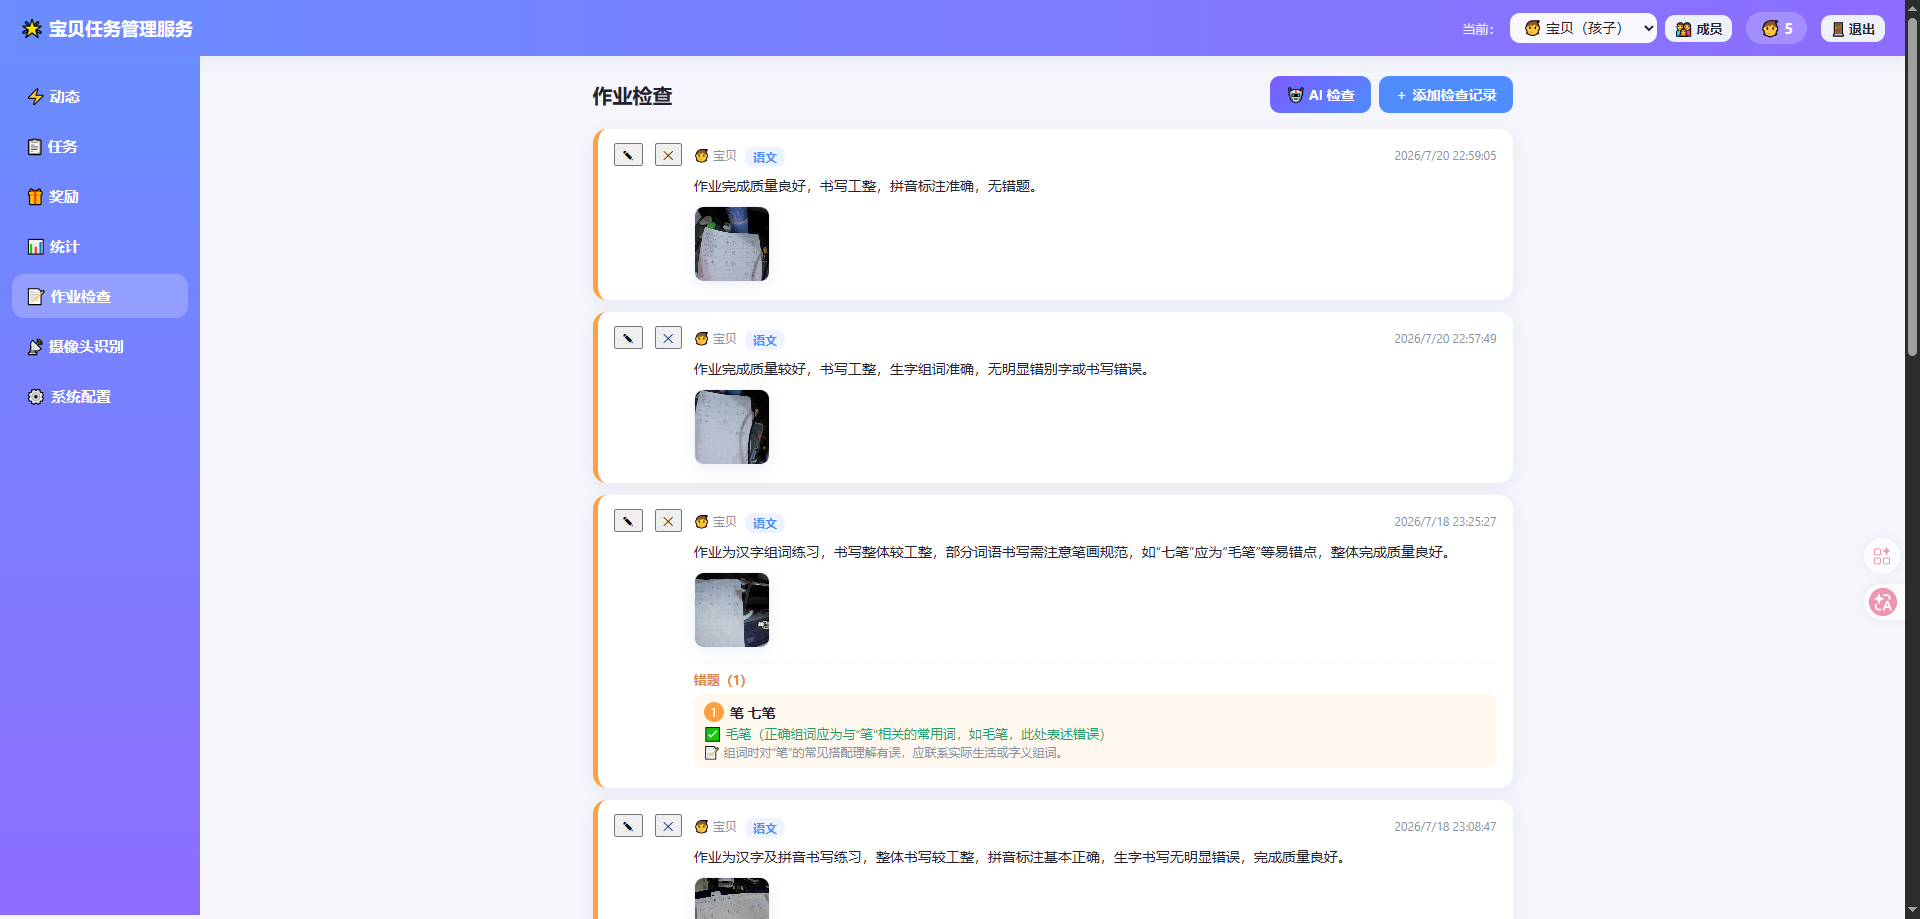
Task: Click the 退出 button
Action: pos(1853,29)
